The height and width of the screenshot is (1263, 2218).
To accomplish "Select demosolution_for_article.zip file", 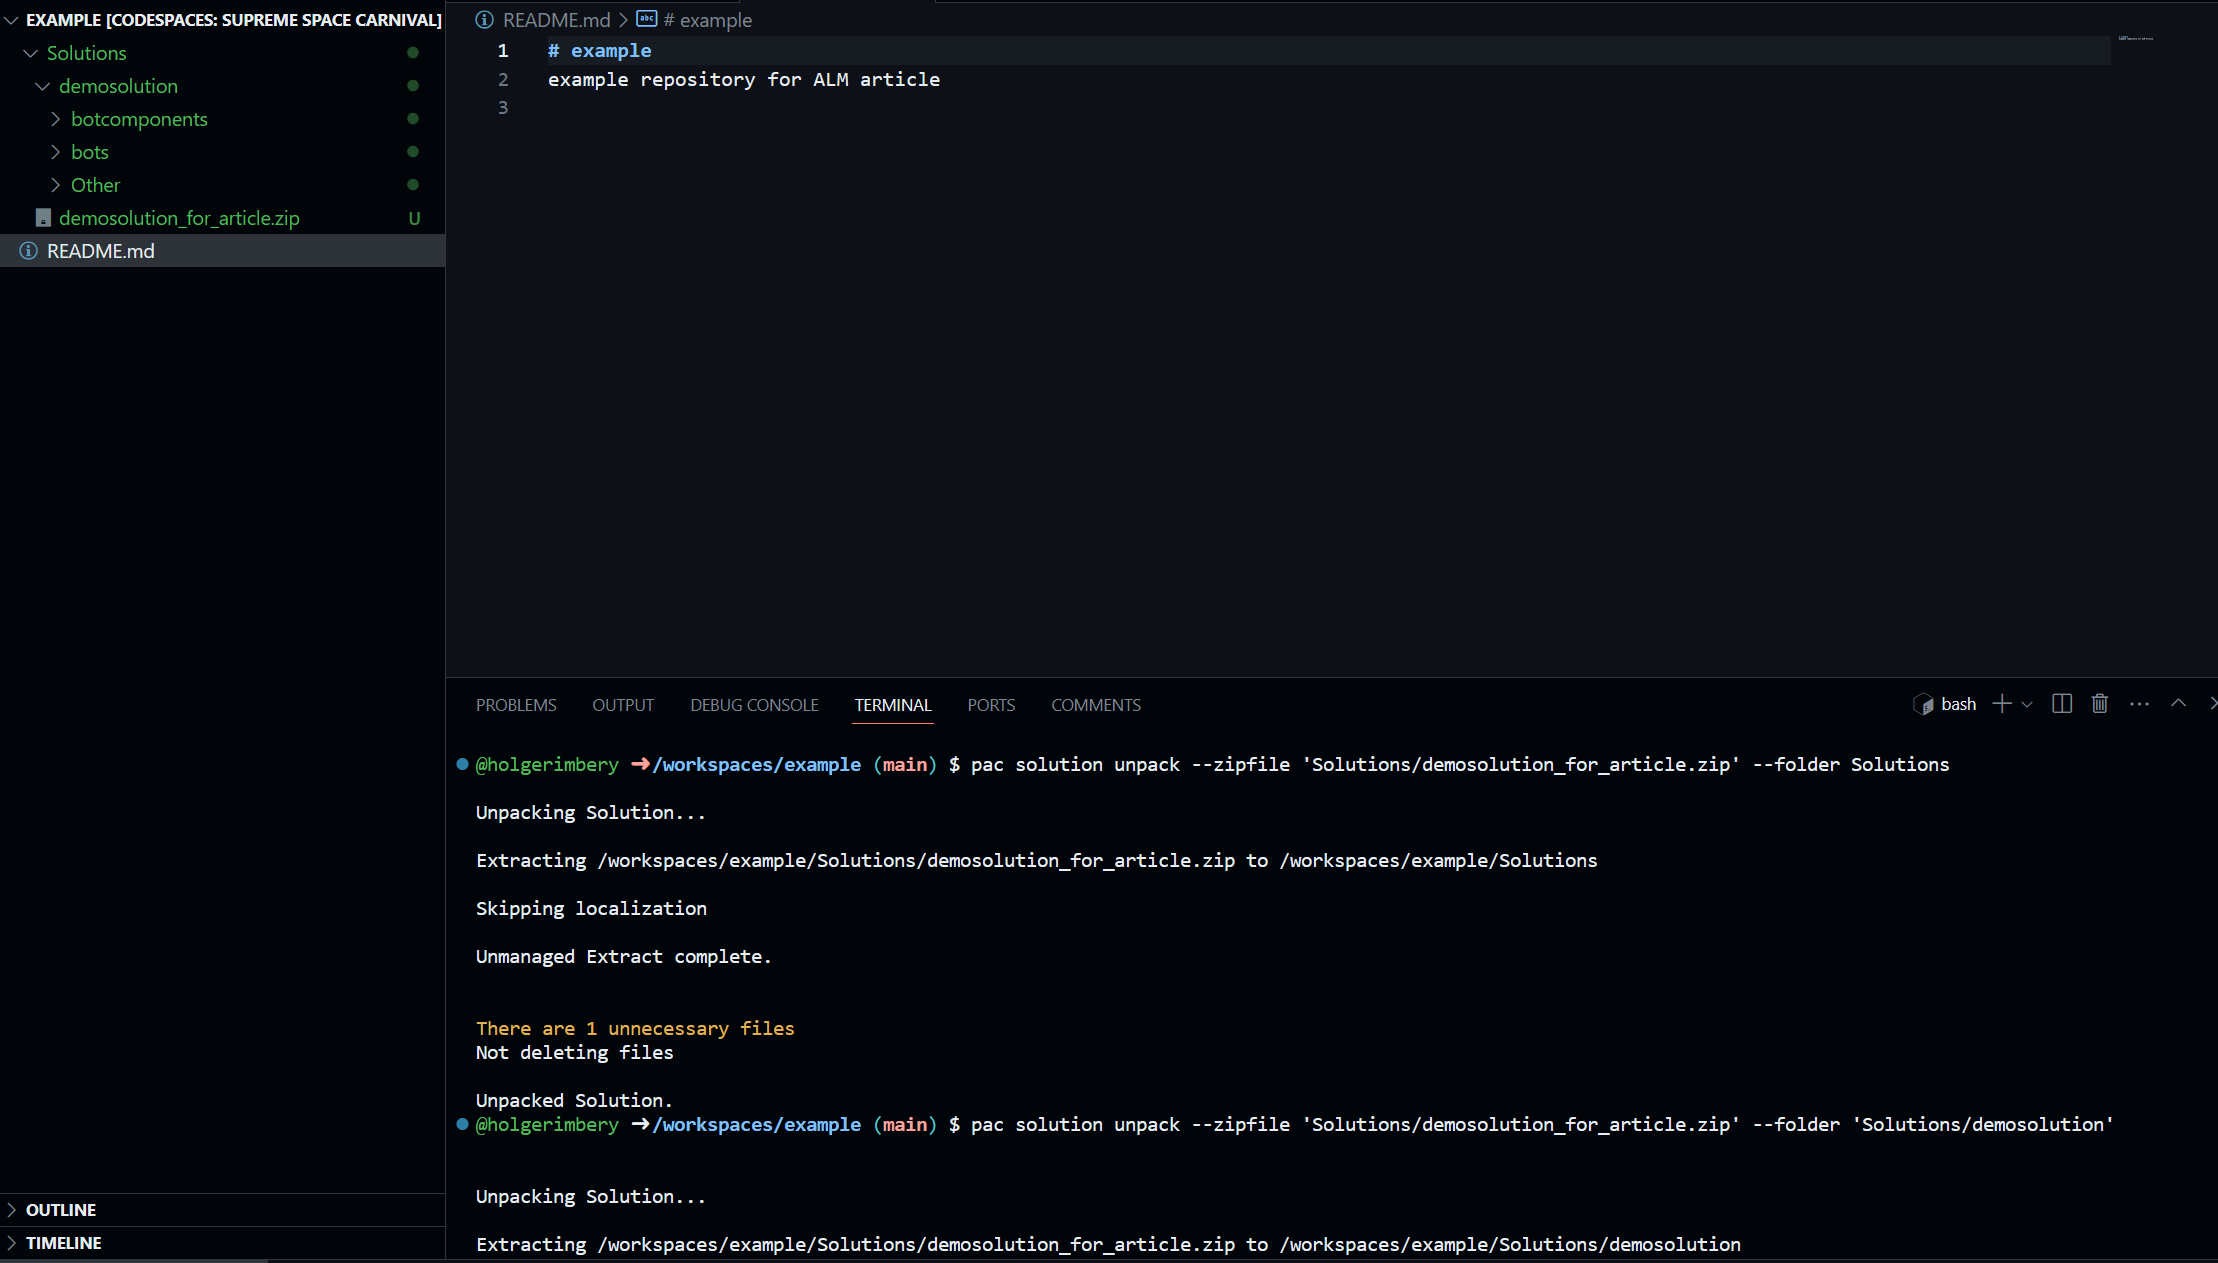I will pyautogui.click(x=179, y=218).
